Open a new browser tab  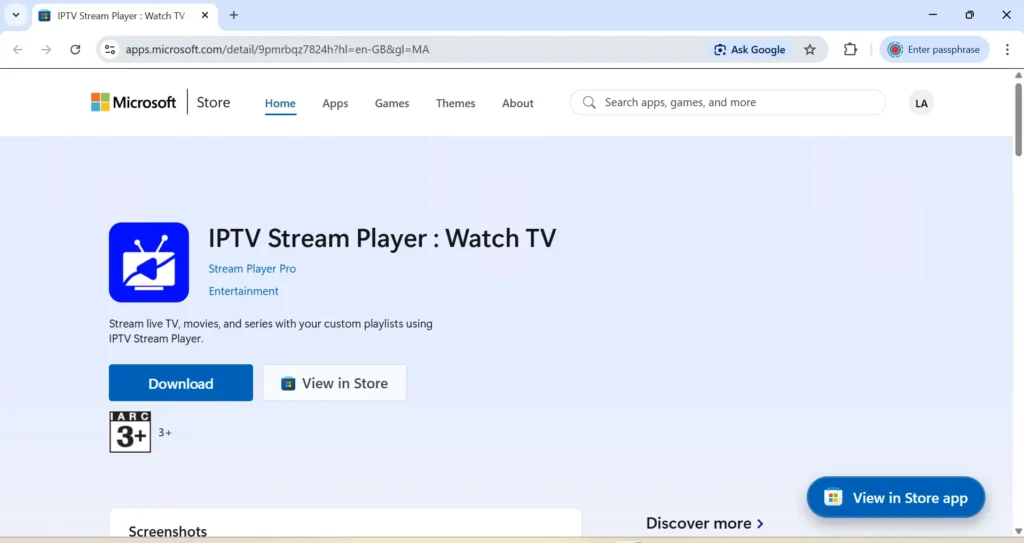click(x=234, y=15)
